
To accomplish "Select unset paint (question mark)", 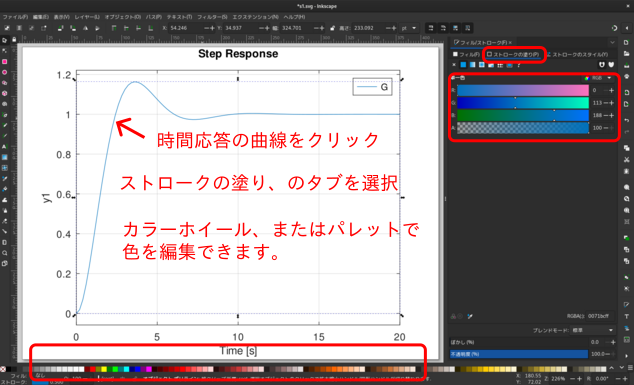I will (519, 65).
